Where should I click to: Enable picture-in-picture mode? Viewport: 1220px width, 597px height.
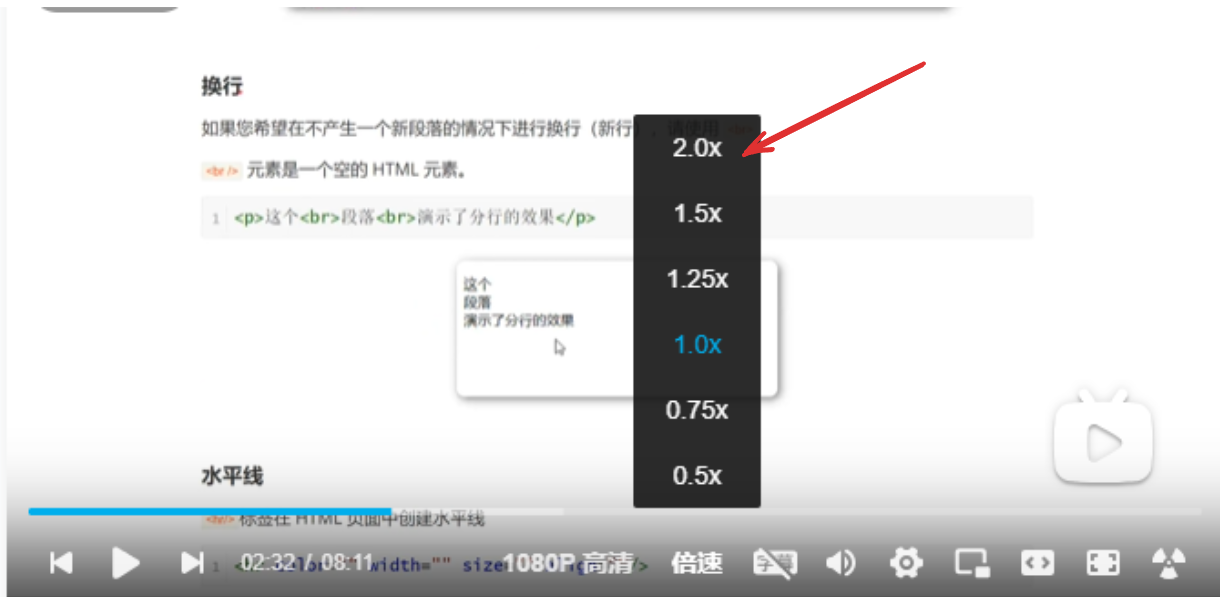pyautogui.click(x=972, y=564)
